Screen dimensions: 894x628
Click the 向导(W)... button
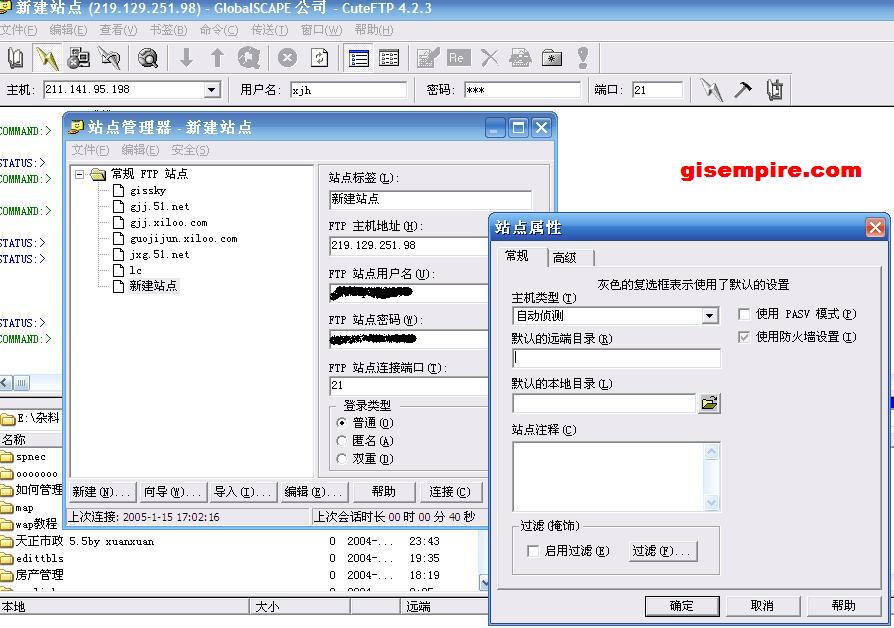tap(172, 492)
